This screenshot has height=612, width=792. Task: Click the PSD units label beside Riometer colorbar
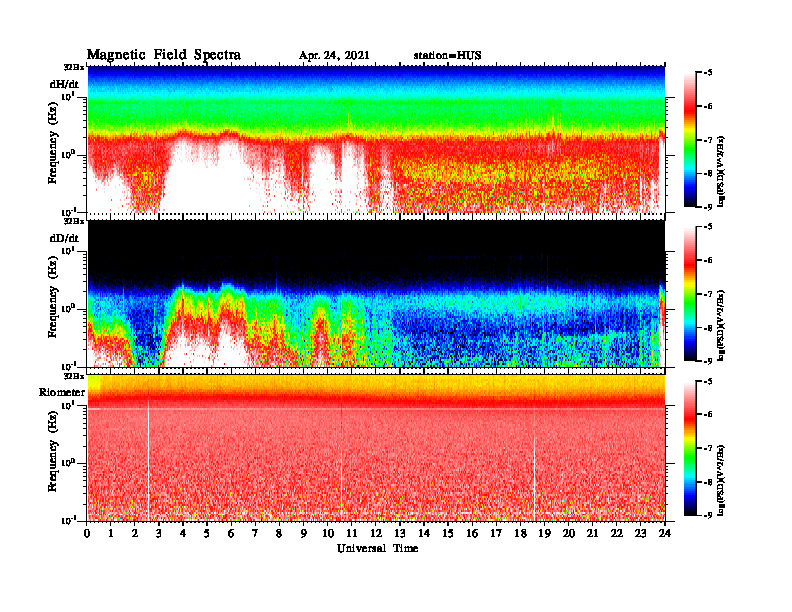click(x=721, y=480)
